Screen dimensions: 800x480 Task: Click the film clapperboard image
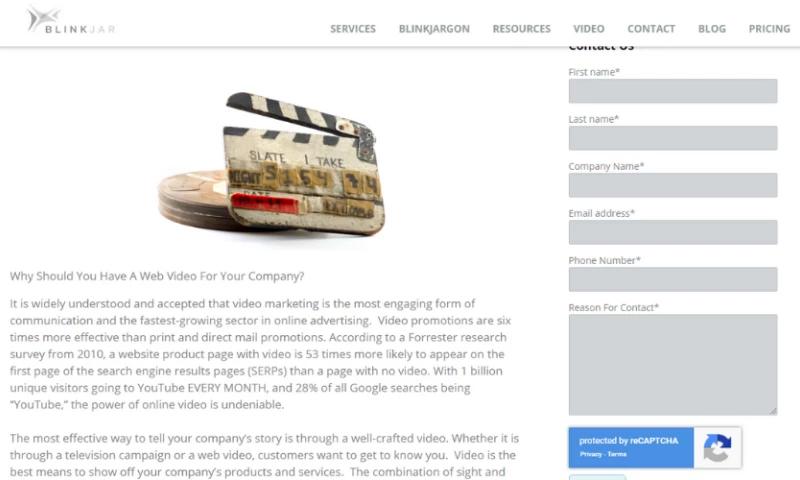tap(271, 164)
